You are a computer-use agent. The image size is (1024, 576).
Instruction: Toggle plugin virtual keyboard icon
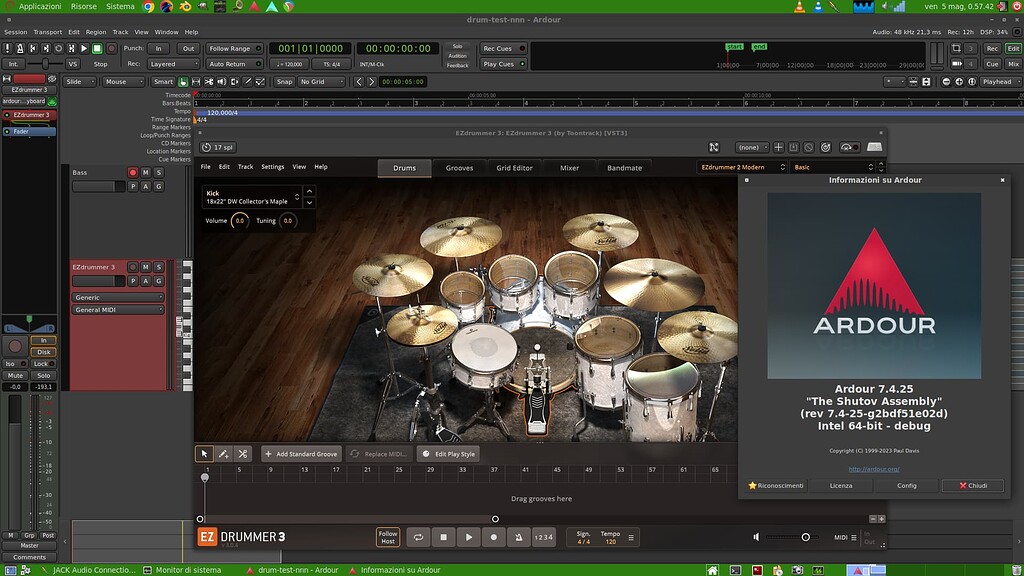(x=874, y=148)
